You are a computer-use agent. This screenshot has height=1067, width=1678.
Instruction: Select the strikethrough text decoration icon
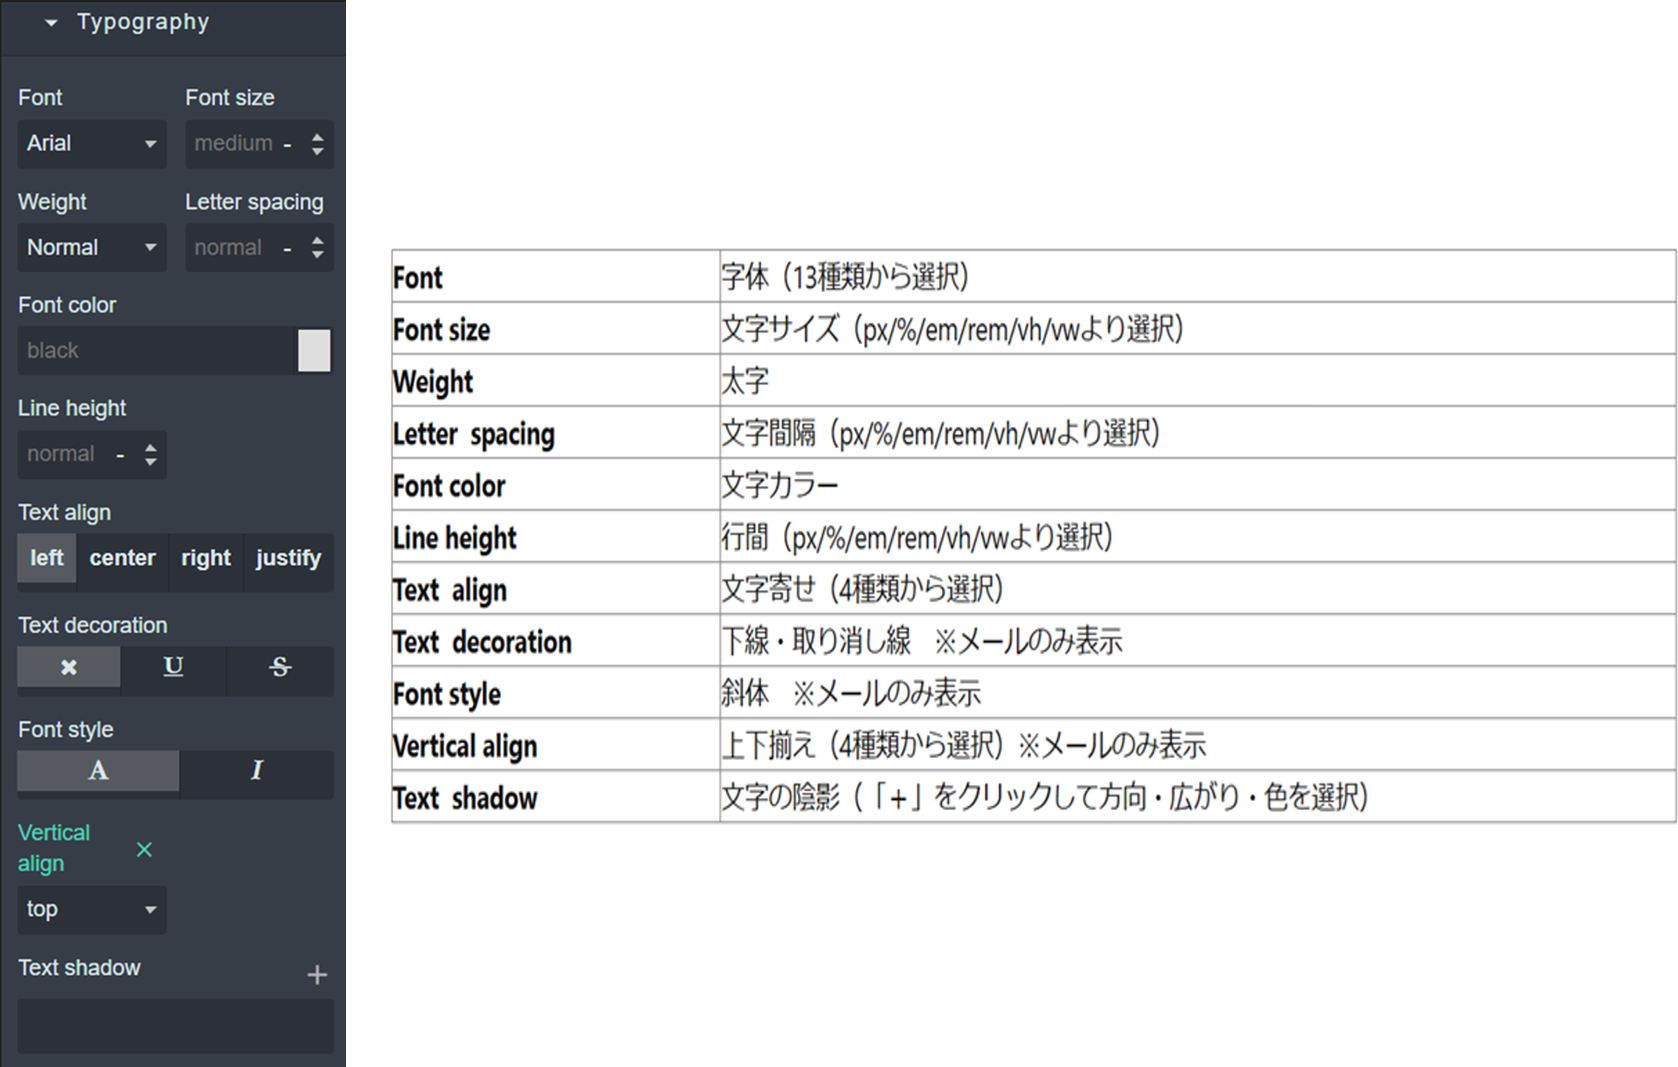point(280,667)
